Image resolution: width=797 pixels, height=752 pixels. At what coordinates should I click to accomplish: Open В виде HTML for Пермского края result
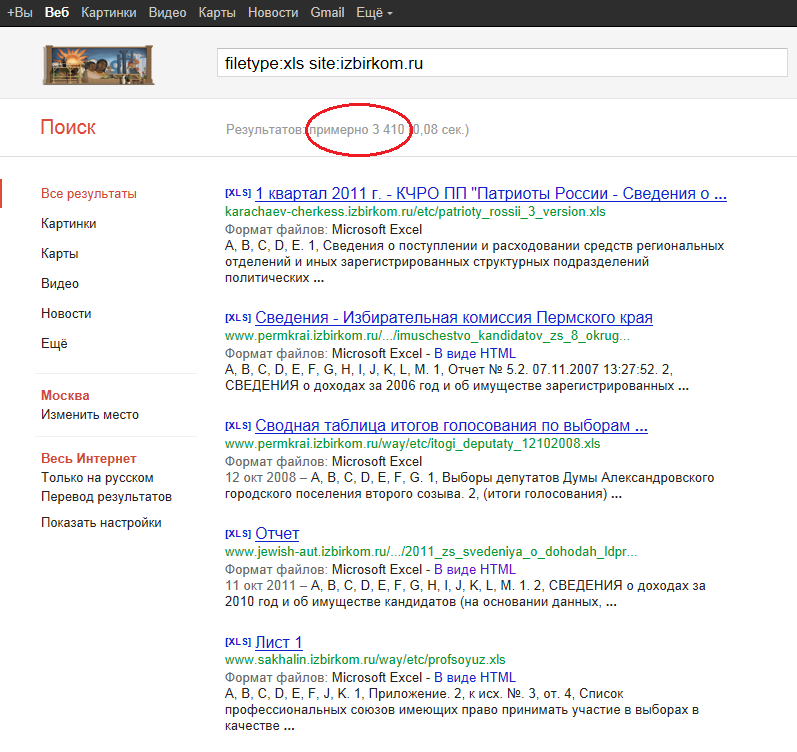(475, 353)
